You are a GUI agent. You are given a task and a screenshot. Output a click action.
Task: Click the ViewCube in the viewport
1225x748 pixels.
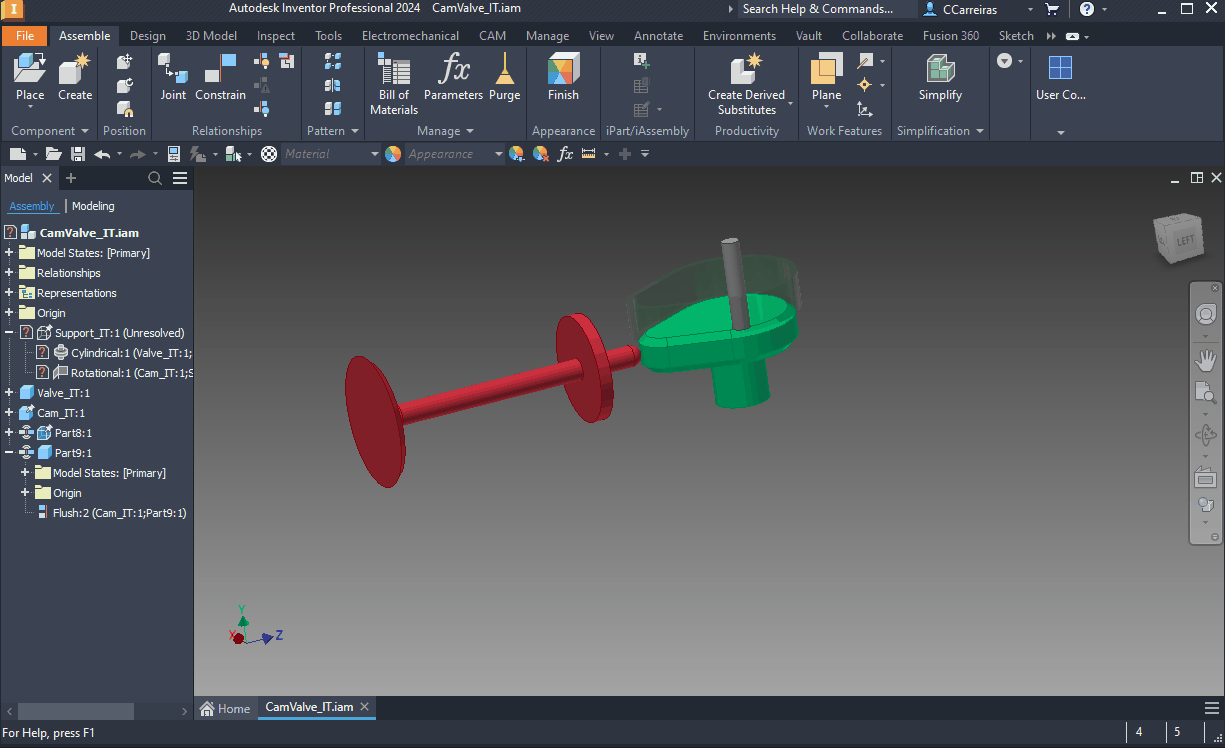click(1180, 238)
